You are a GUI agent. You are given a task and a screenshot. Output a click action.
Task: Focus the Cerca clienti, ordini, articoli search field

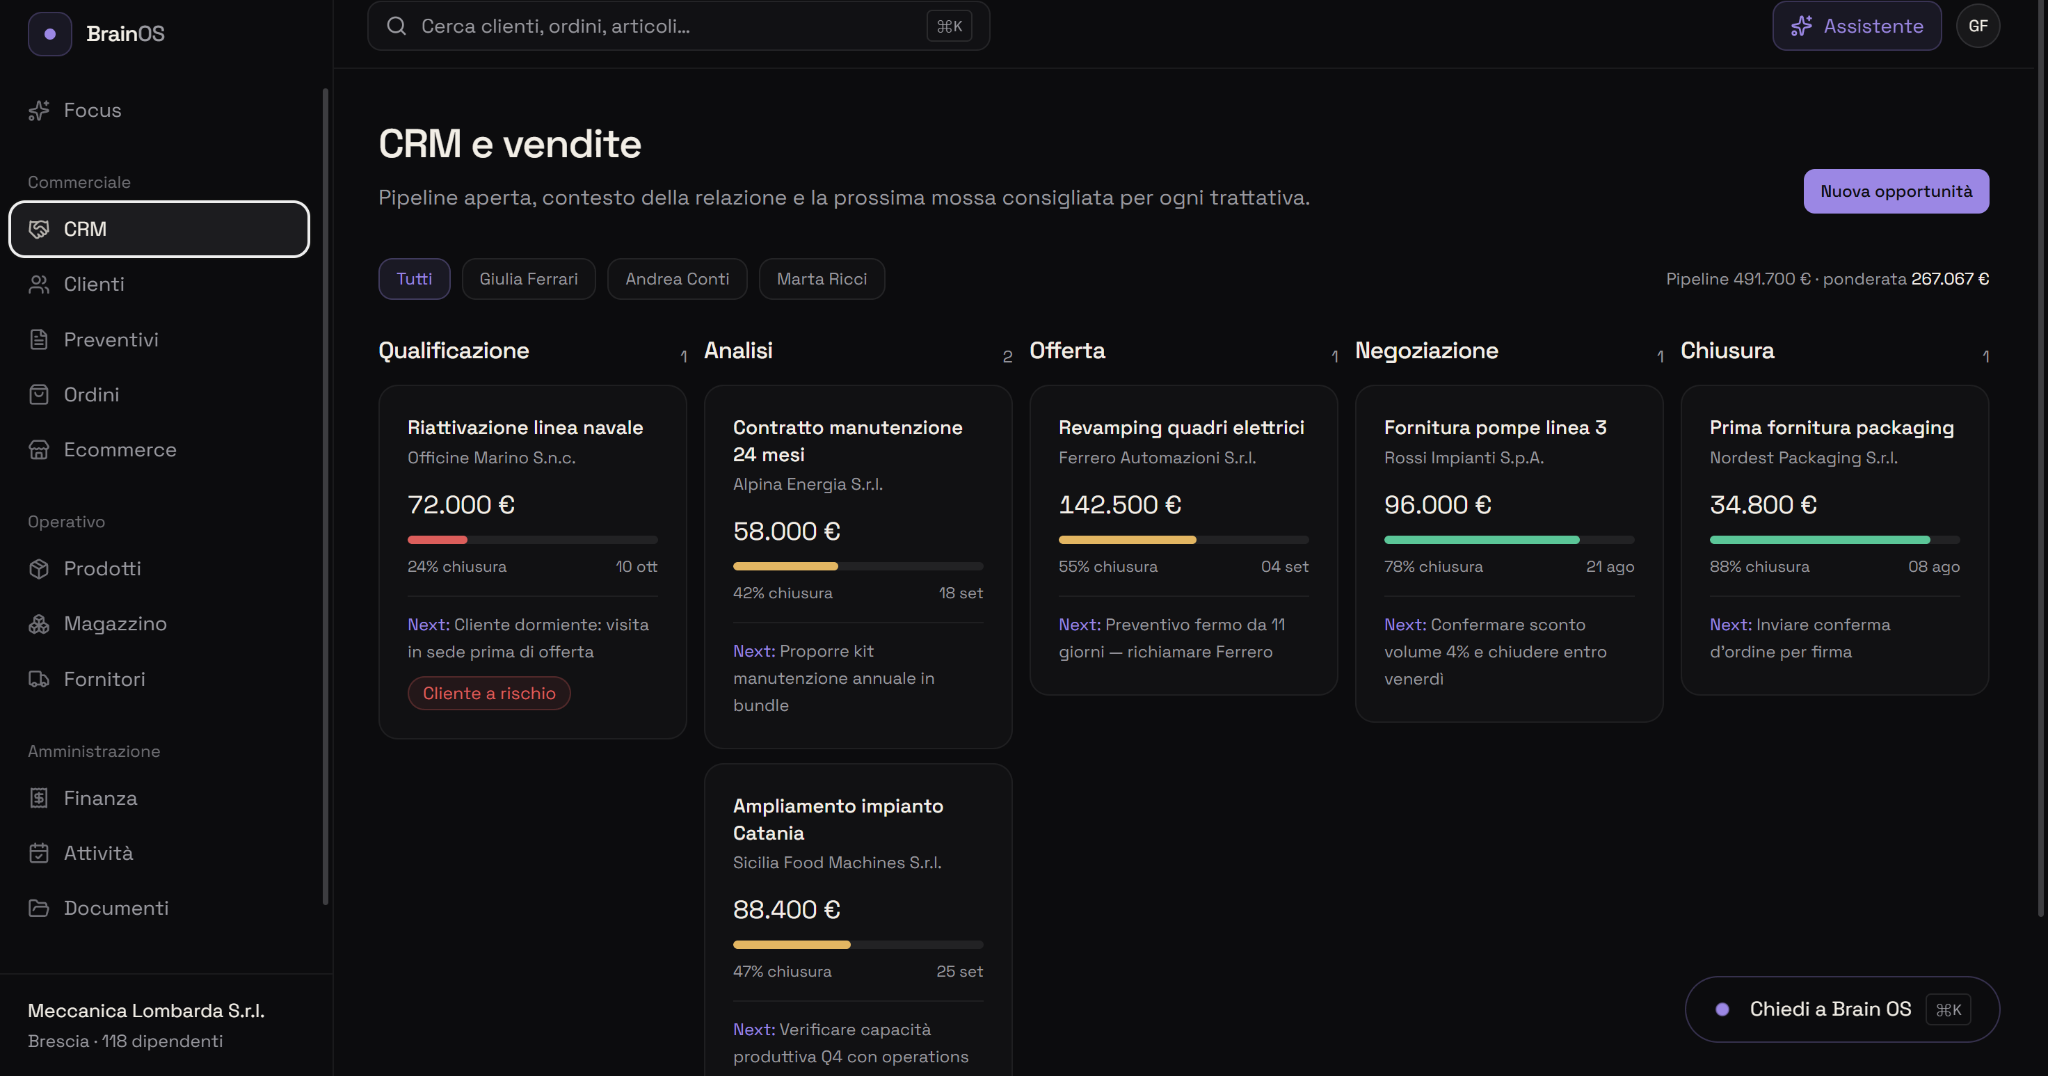coord(678,26)
